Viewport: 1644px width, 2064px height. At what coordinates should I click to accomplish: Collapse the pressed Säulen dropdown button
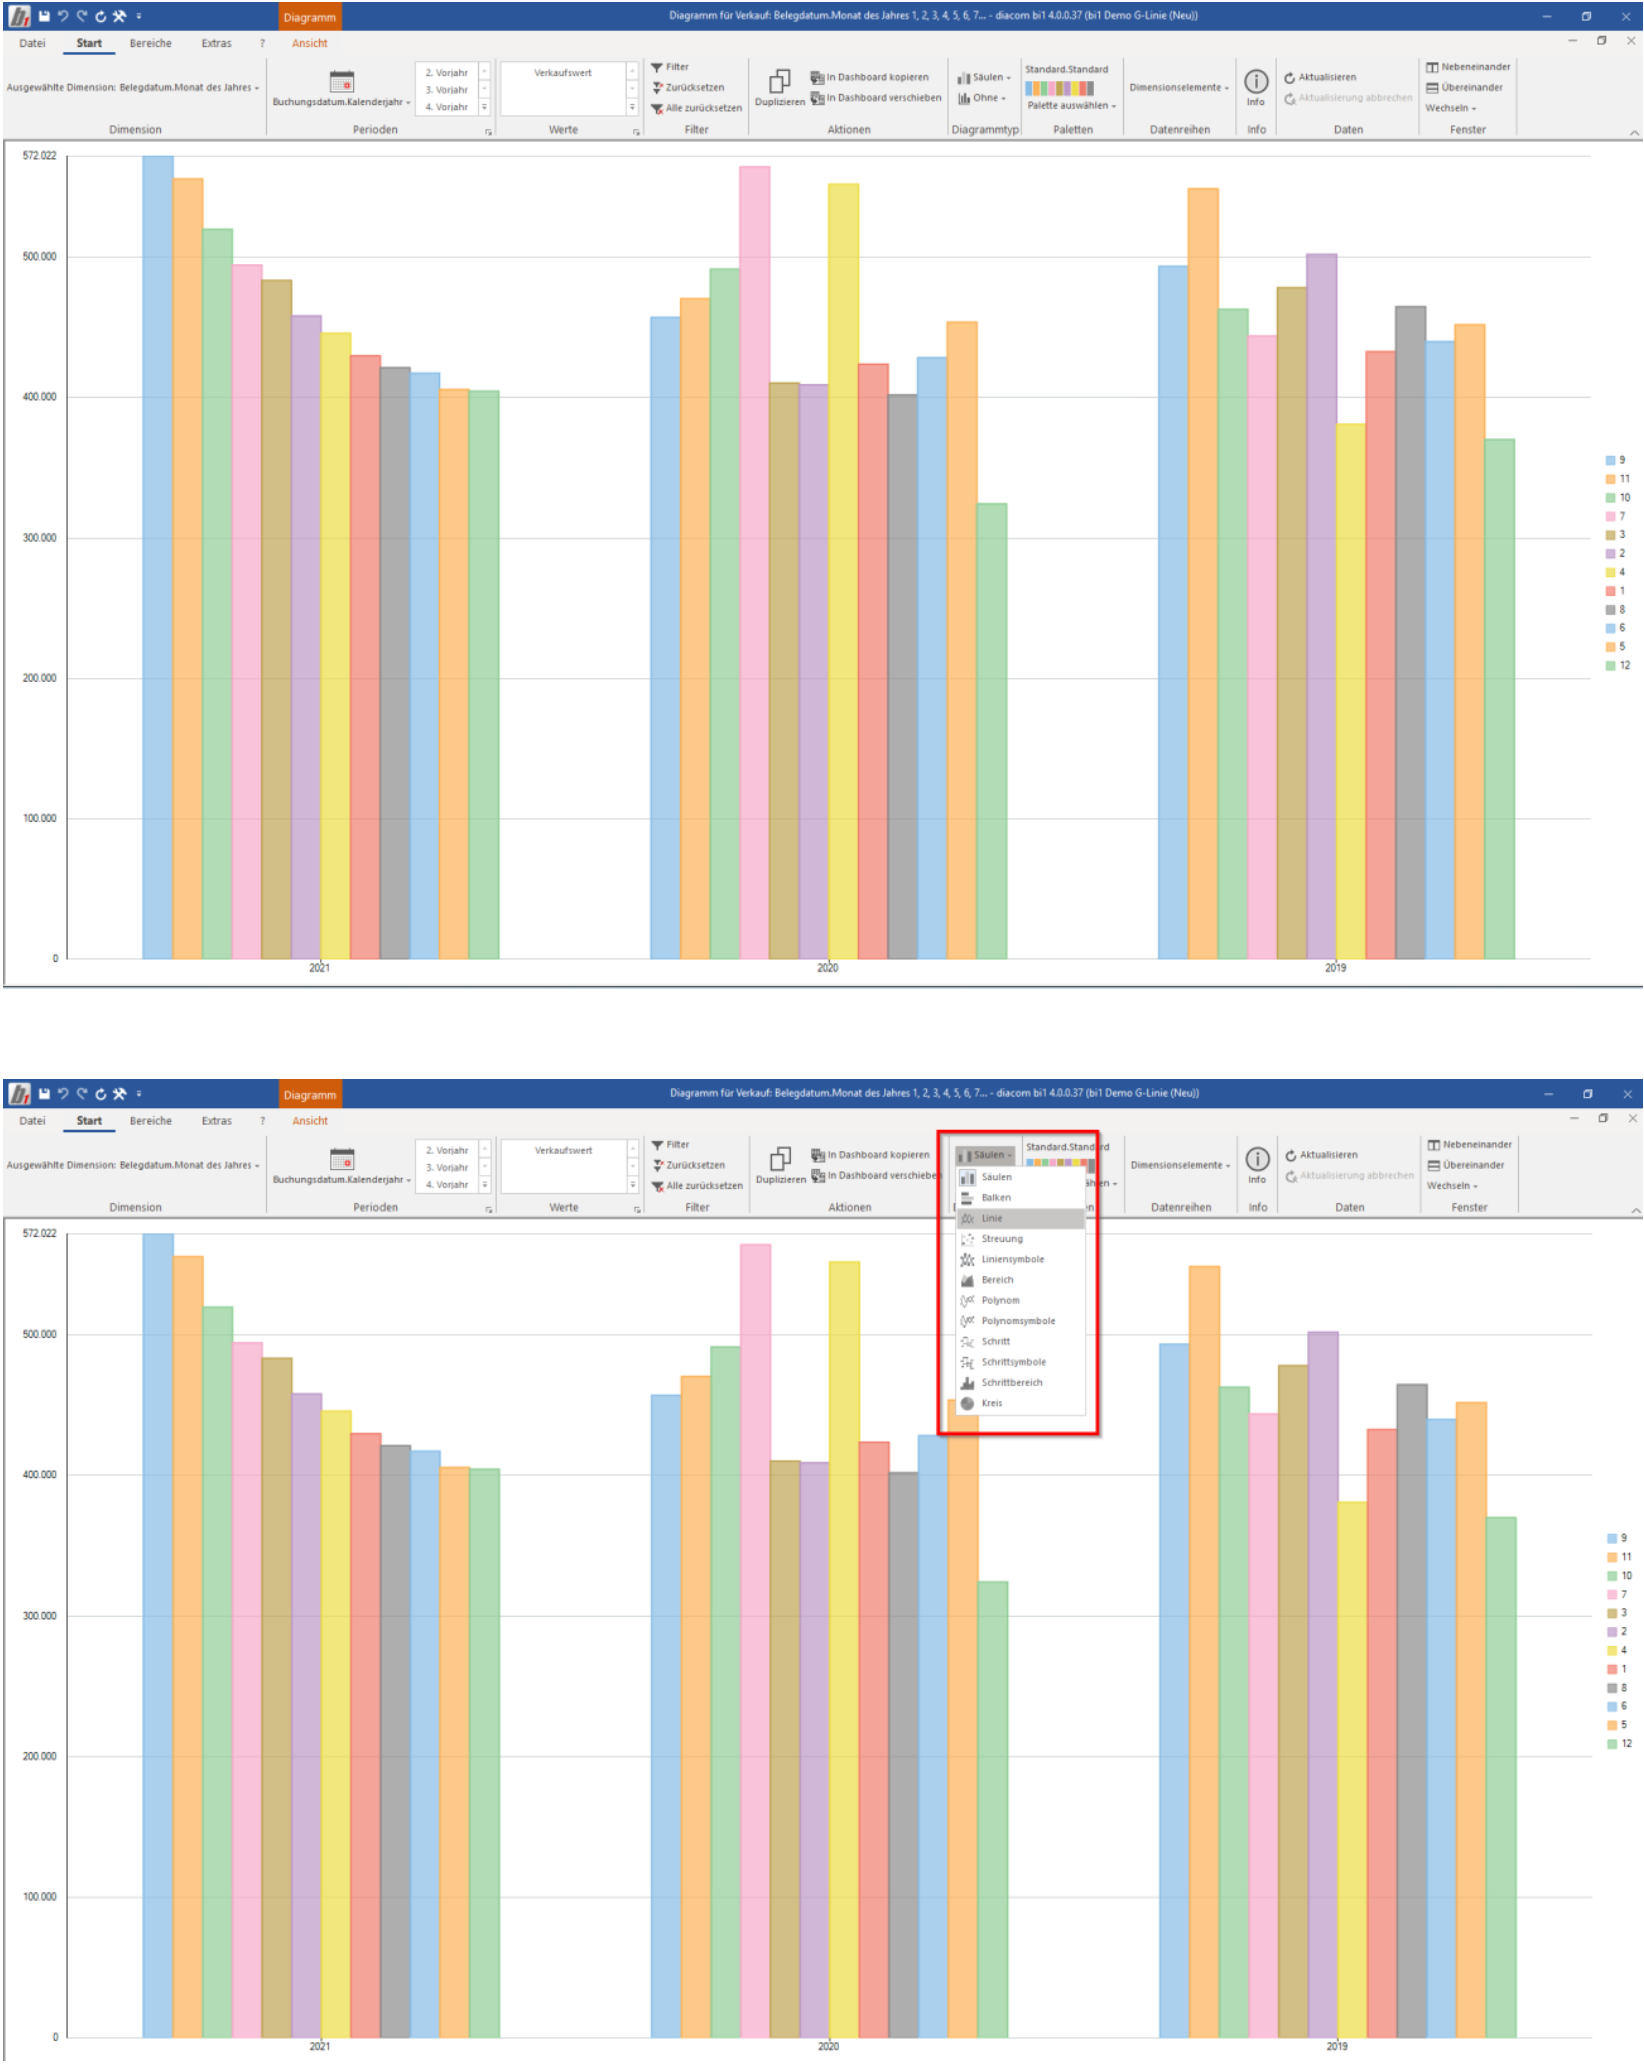[985, 1155]
